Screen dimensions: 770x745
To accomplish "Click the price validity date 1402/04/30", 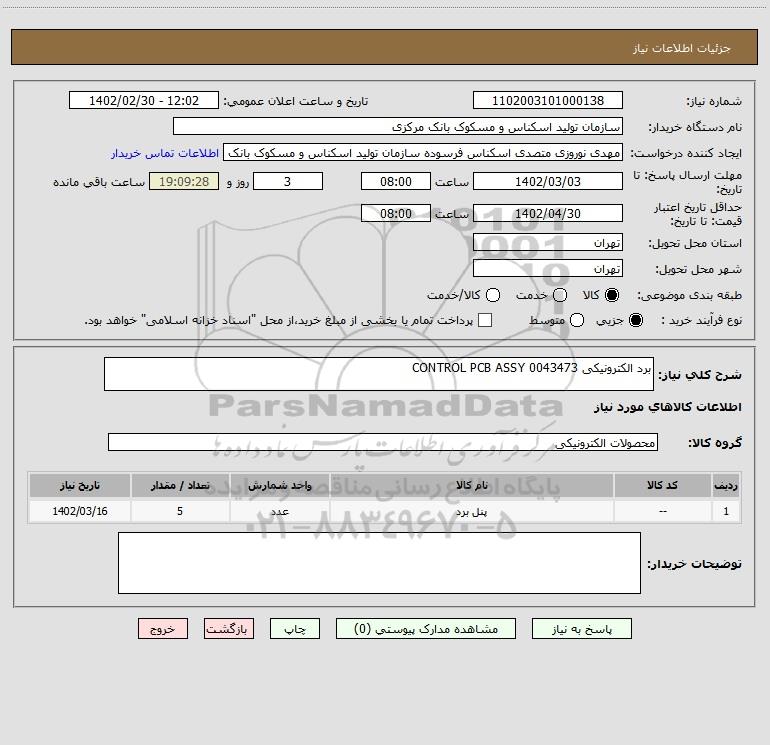I will (x=548, y=213).
